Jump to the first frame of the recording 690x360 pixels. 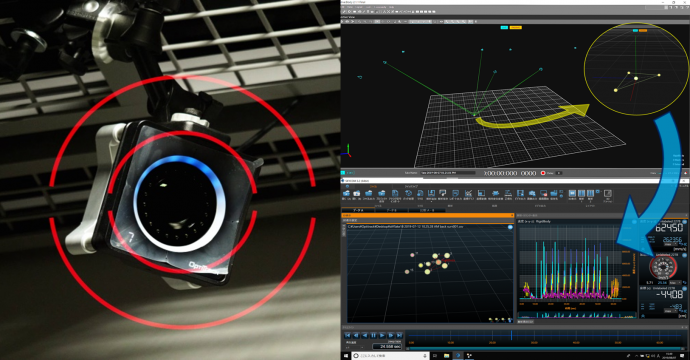coord(347,335)
